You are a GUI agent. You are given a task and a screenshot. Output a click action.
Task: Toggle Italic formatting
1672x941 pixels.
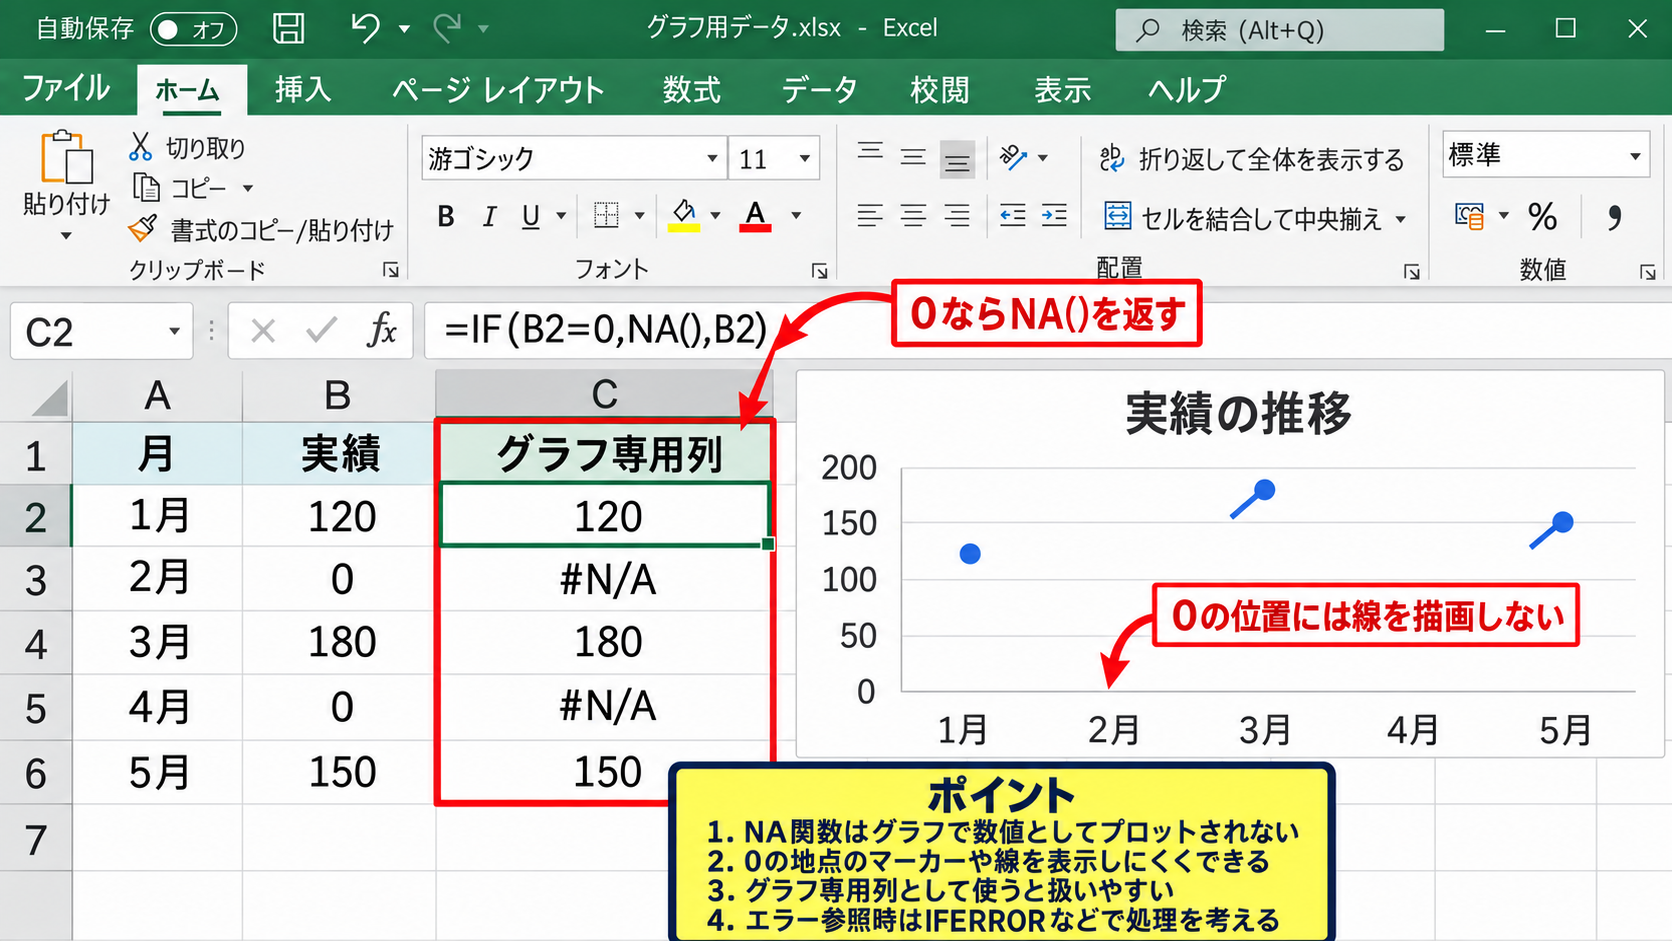coord(489,216)
